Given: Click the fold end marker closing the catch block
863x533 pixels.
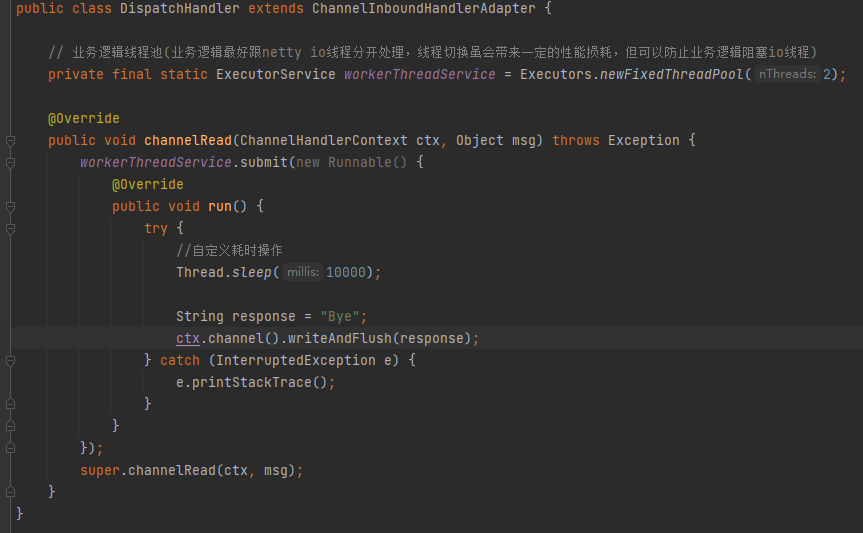Looking at the screenshot, I should pos(10,404).
